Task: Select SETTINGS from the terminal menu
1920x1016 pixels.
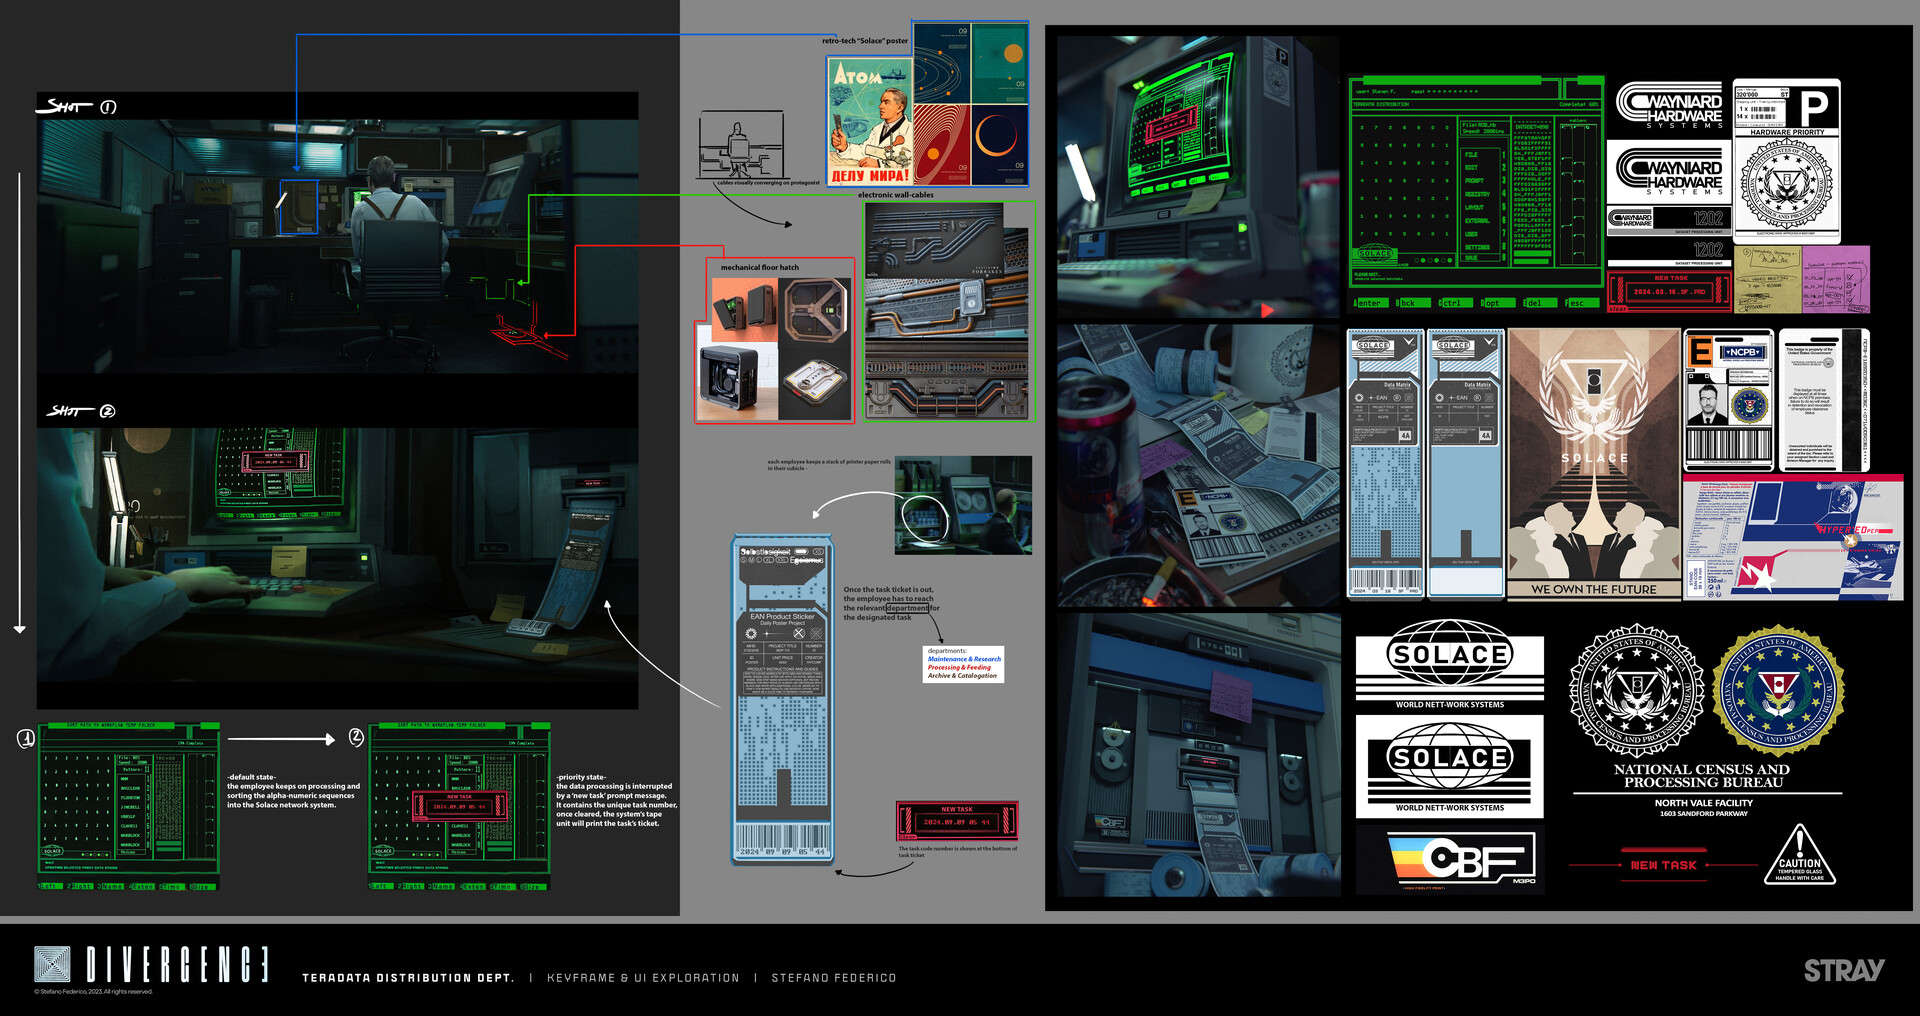Action: pyautogui.click(x=1477, y=246)
